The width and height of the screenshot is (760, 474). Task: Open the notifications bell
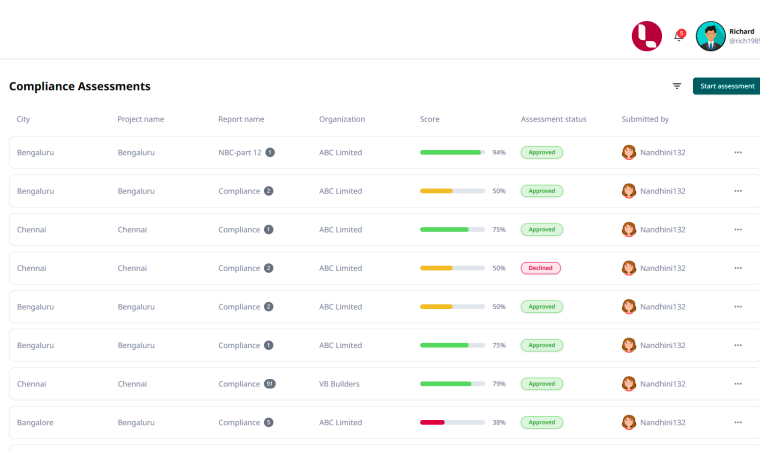(678, 37)
